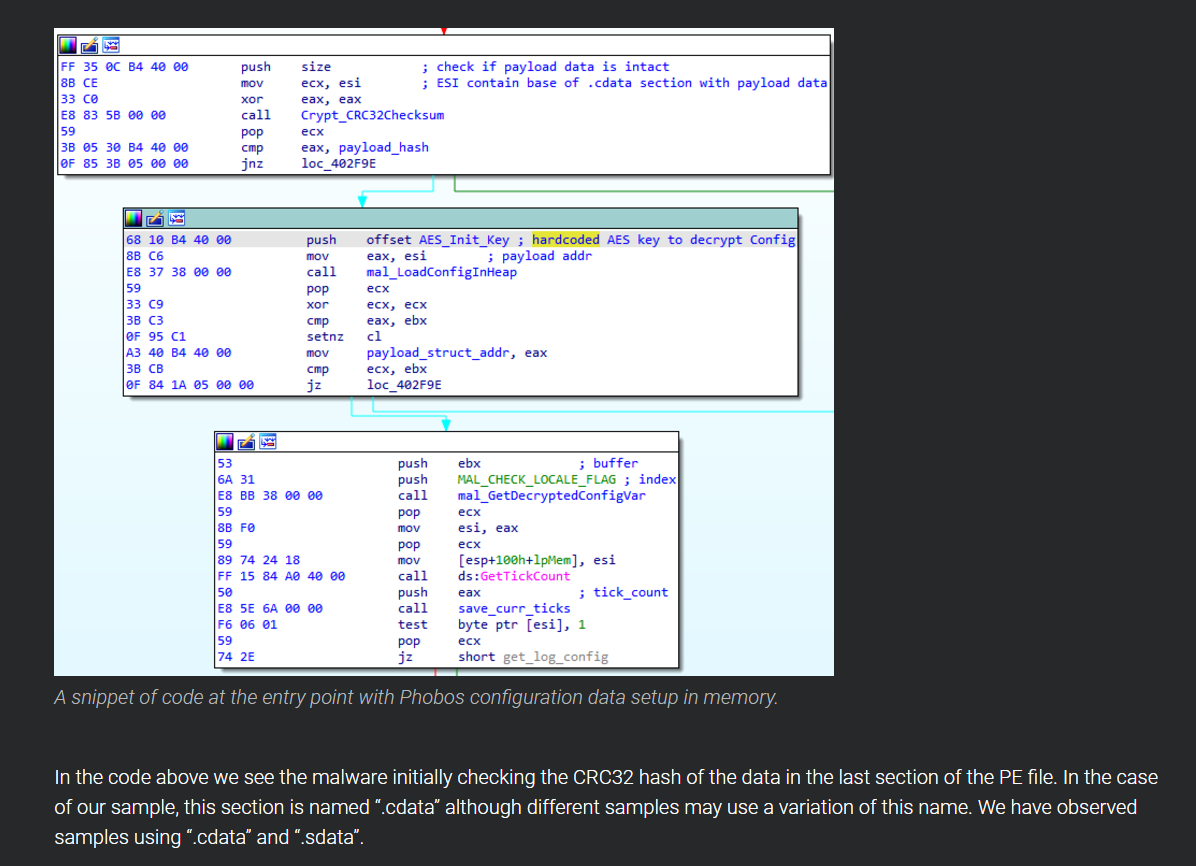The width and height of the screenshot is (1196, 866).
Task: Click opcode bytes '68 10 B4 40 00'
Action: (178, 240)
